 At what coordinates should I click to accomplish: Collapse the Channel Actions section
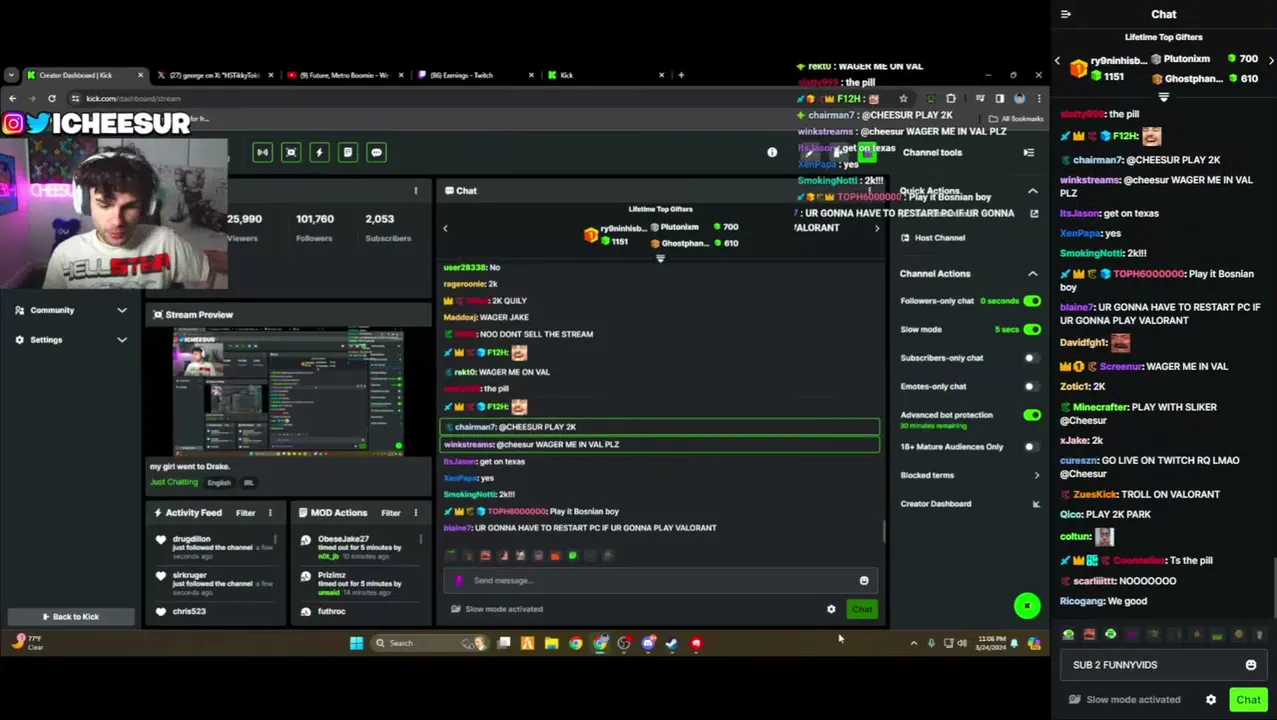tap(1033, 273)
